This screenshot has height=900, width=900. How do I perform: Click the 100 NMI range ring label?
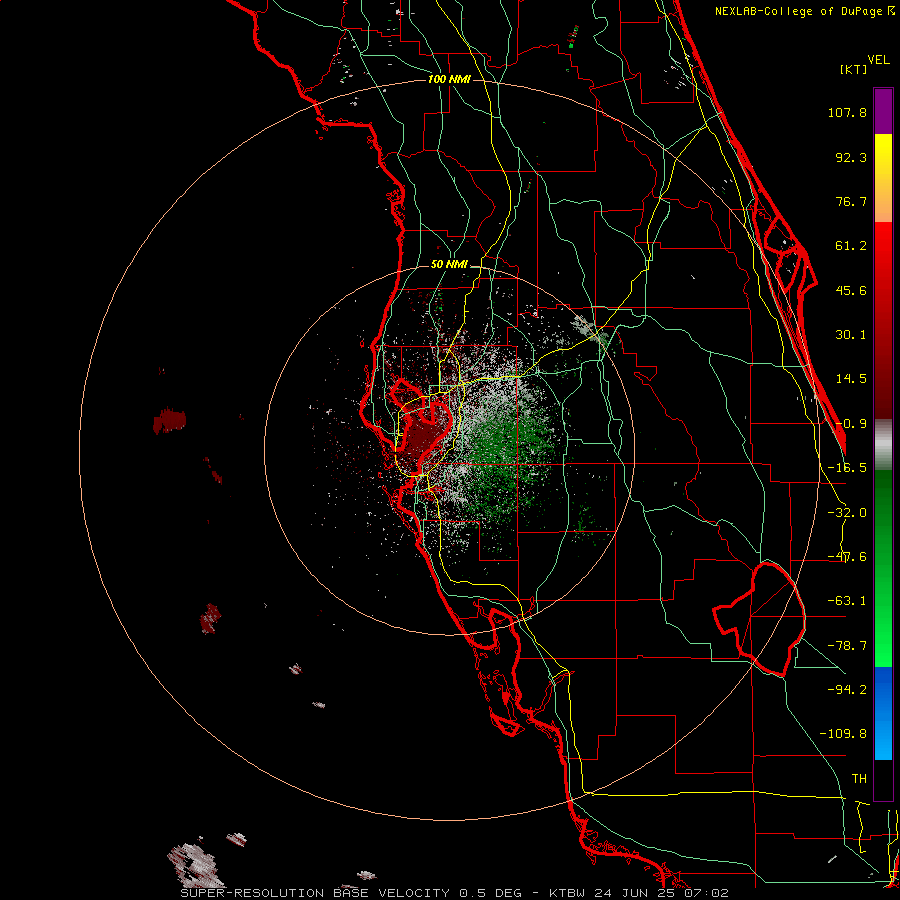click(x=449, y=79)
